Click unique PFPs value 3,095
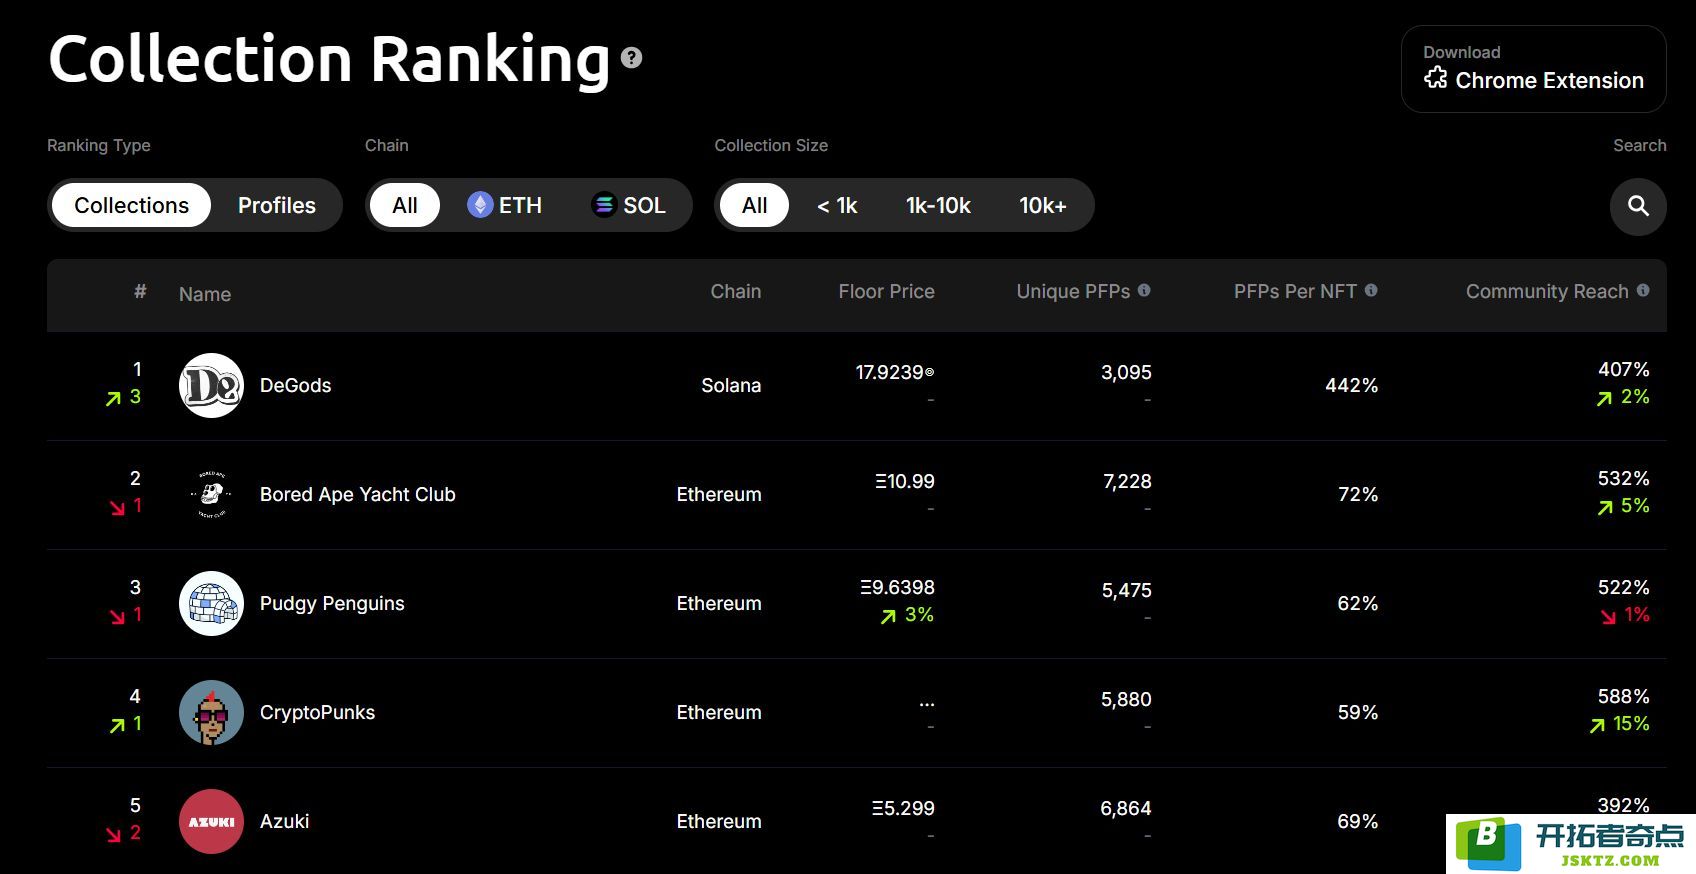This screenshot has height=874, width=1696. pyautogui.click(x=1126, y=372)
